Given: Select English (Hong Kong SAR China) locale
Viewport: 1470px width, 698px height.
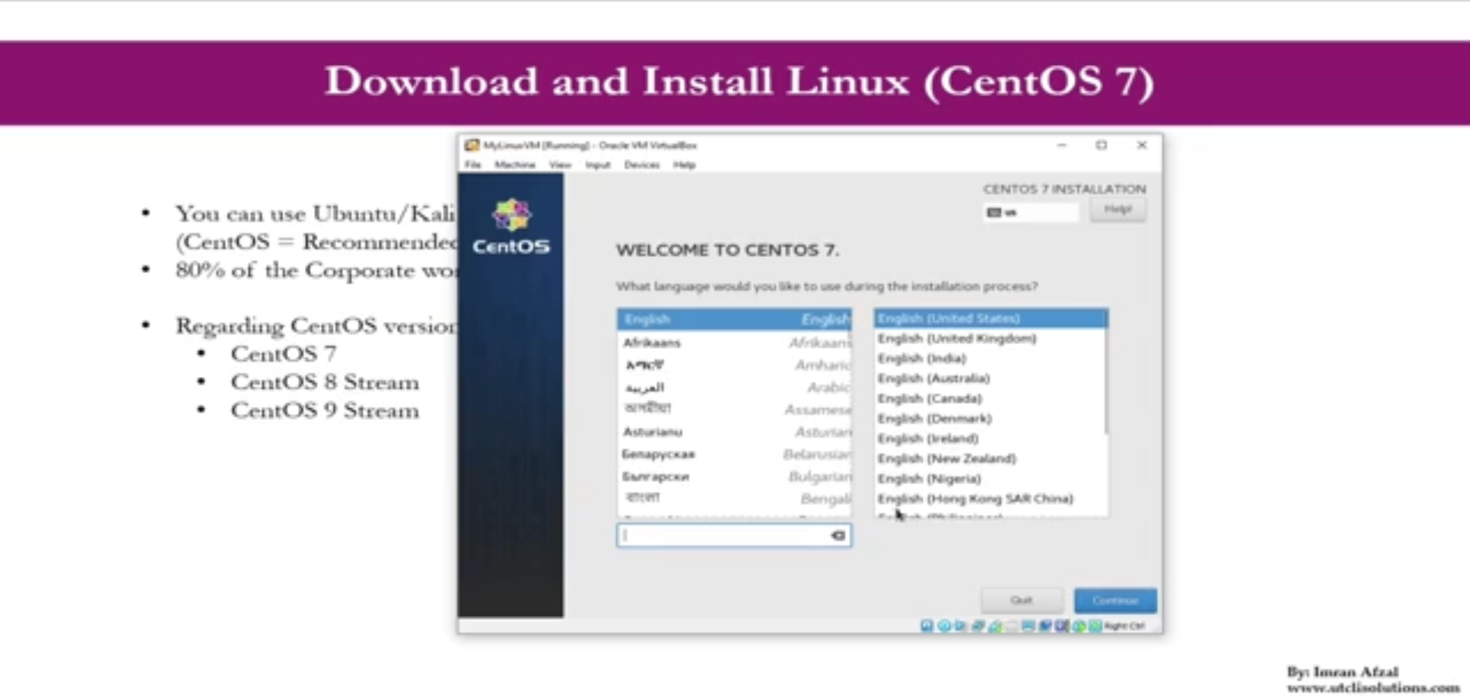Looking at the screenshot, I should click(x=990, y=498).
